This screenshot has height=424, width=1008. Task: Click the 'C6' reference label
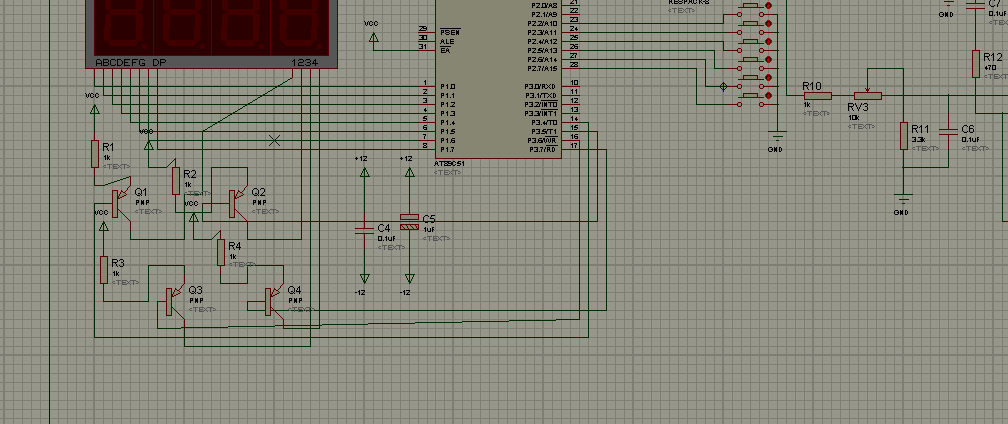coord(968,128)
